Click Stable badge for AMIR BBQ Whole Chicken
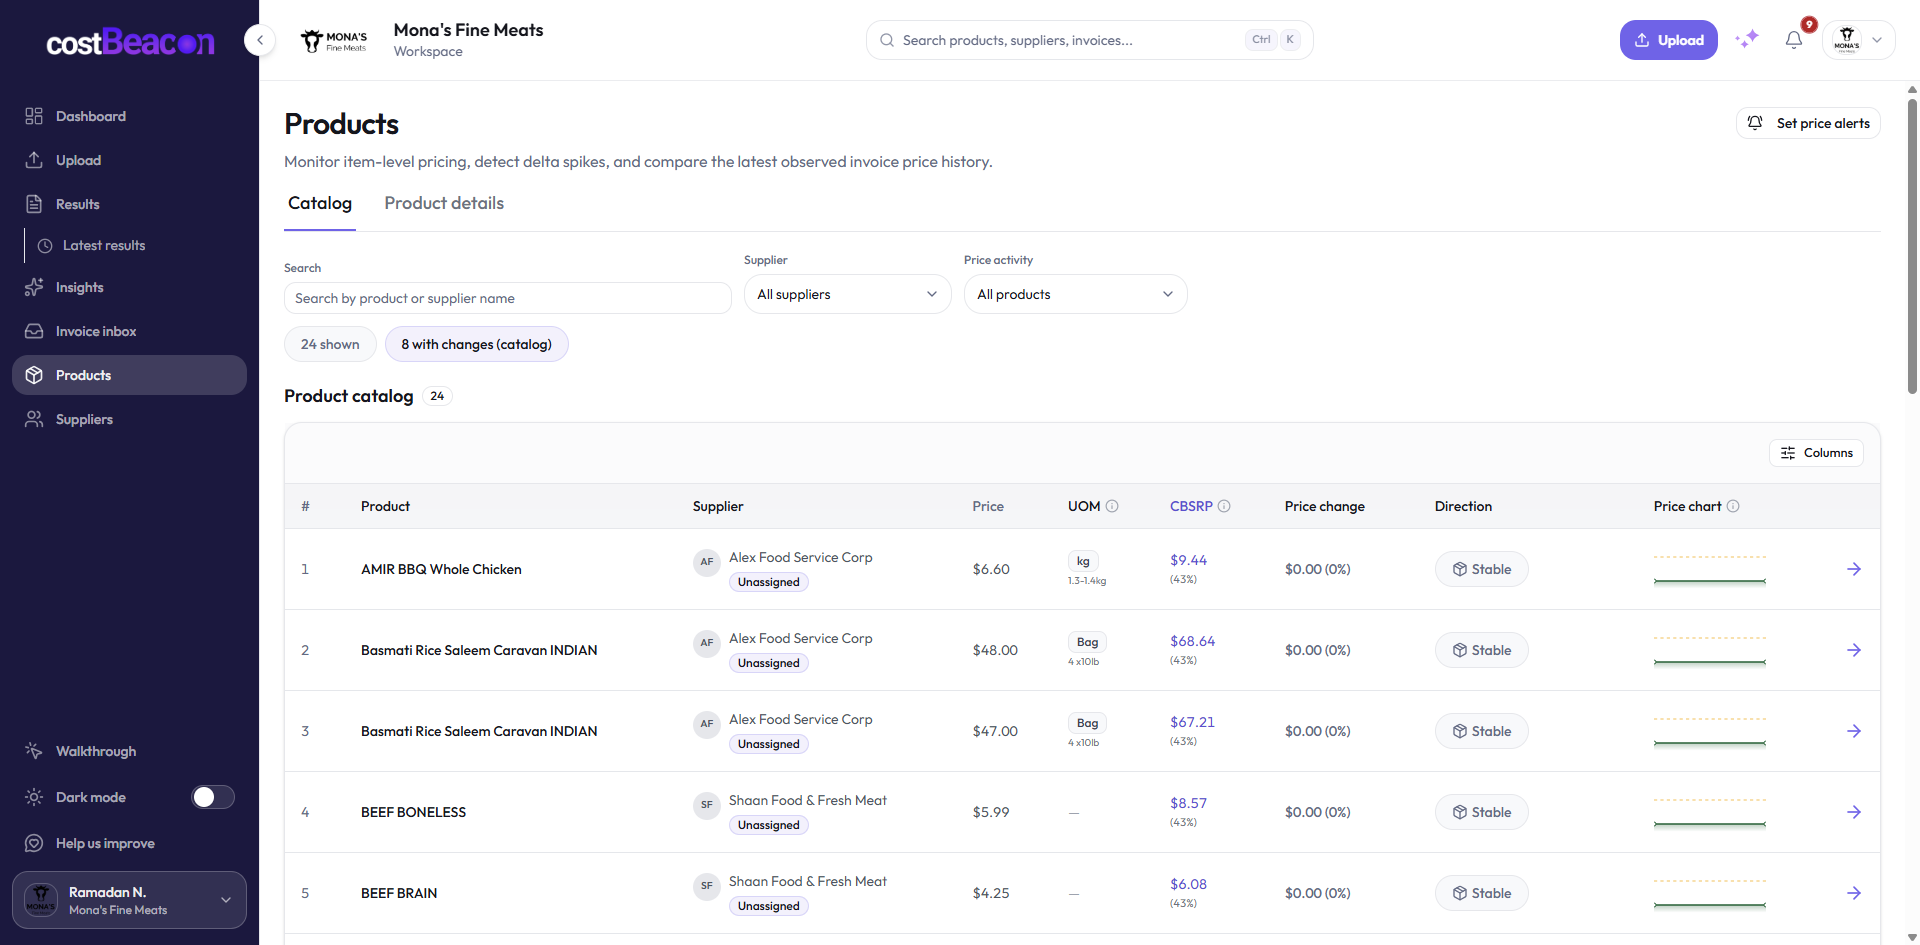1920x945 pixels. [1481, 569]
